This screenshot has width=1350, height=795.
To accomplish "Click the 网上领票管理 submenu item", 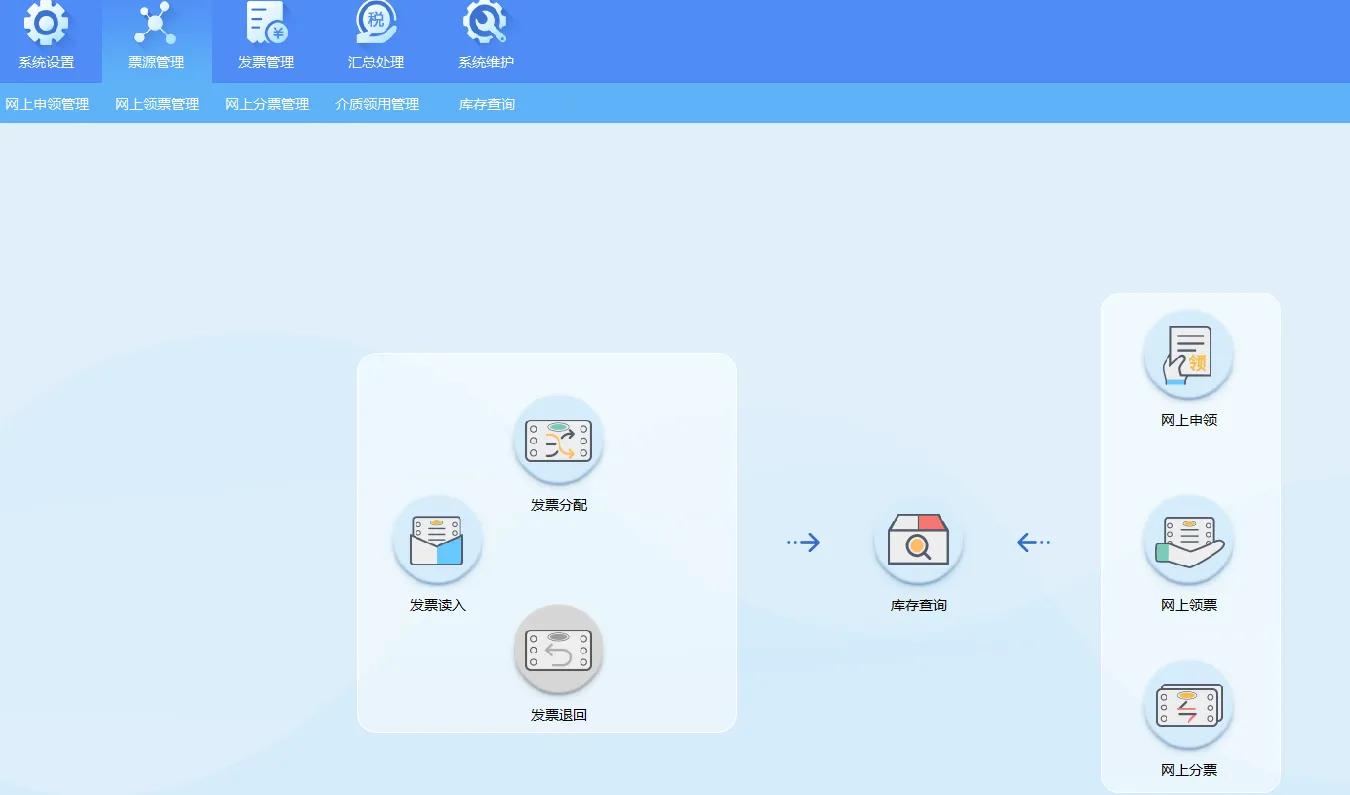I will 157,104.
